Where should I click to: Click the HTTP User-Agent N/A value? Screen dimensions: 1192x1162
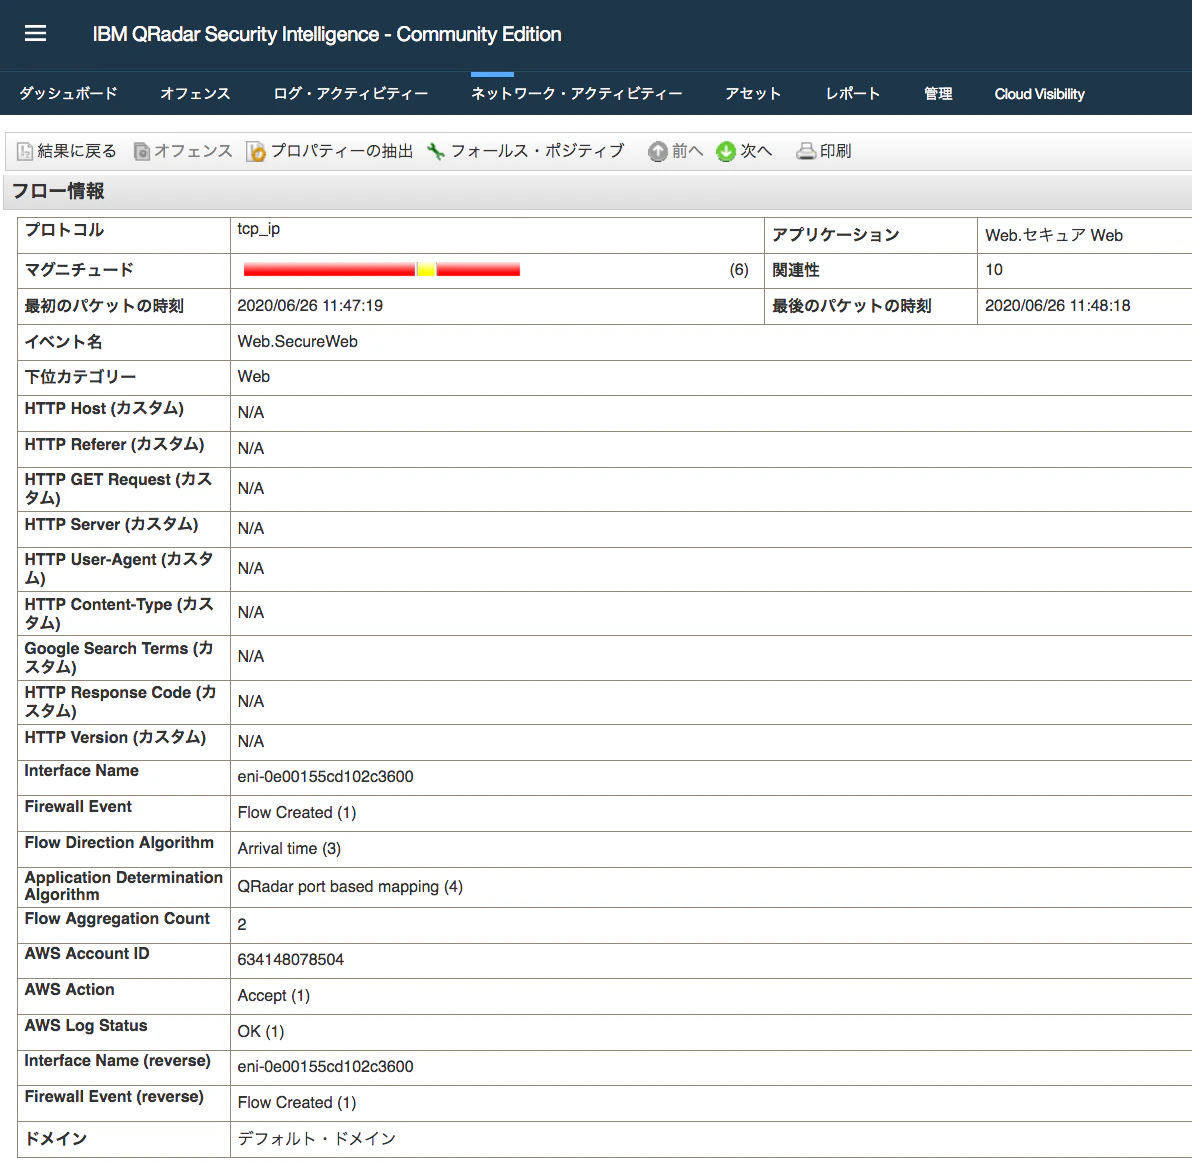tap(250, 568)
